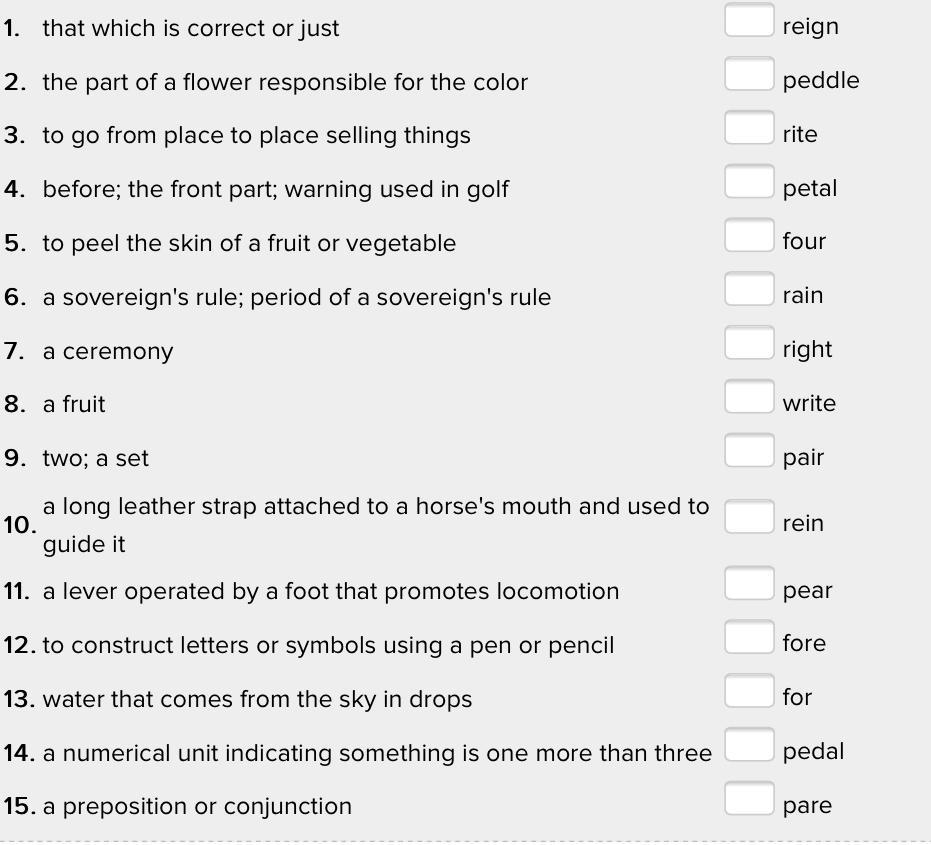Activate the answer box beside "four"
Viewport: 931px width, 845px height.
pos(749,236)
